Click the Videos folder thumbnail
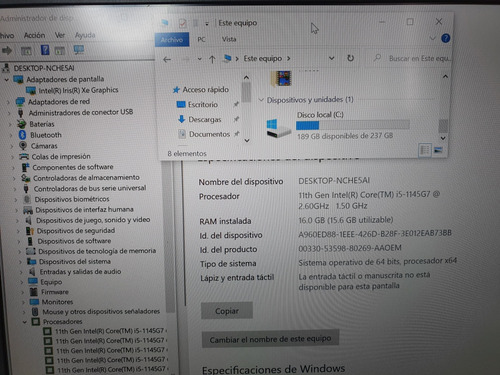This screenshot has height=375, width=500. click(282, 79)
